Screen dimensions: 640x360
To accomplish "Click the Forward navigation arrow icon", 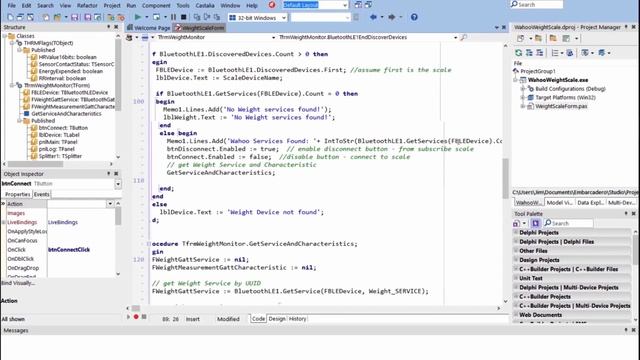I will 392,17.
